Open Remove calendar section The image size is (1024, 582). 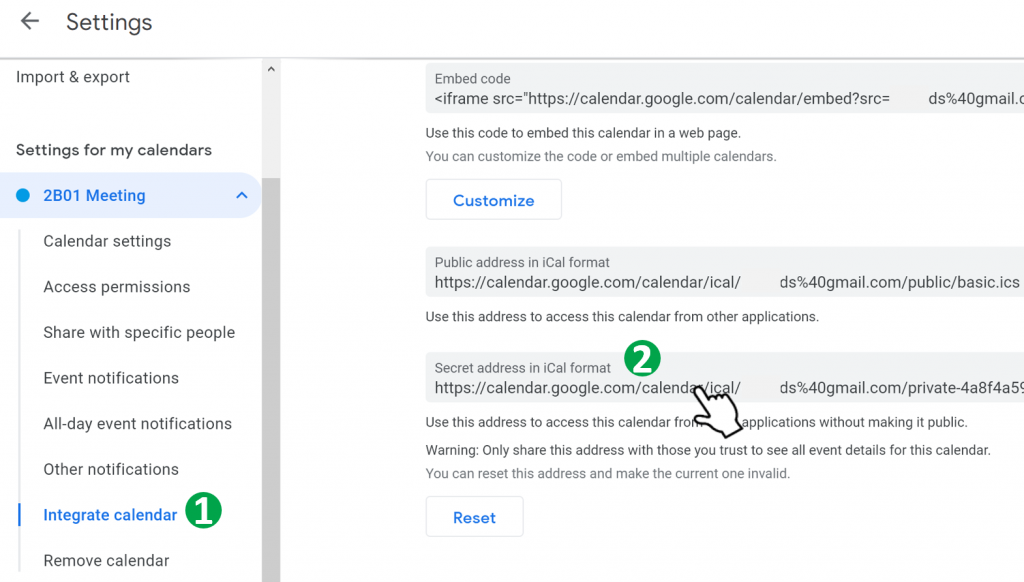106,561
